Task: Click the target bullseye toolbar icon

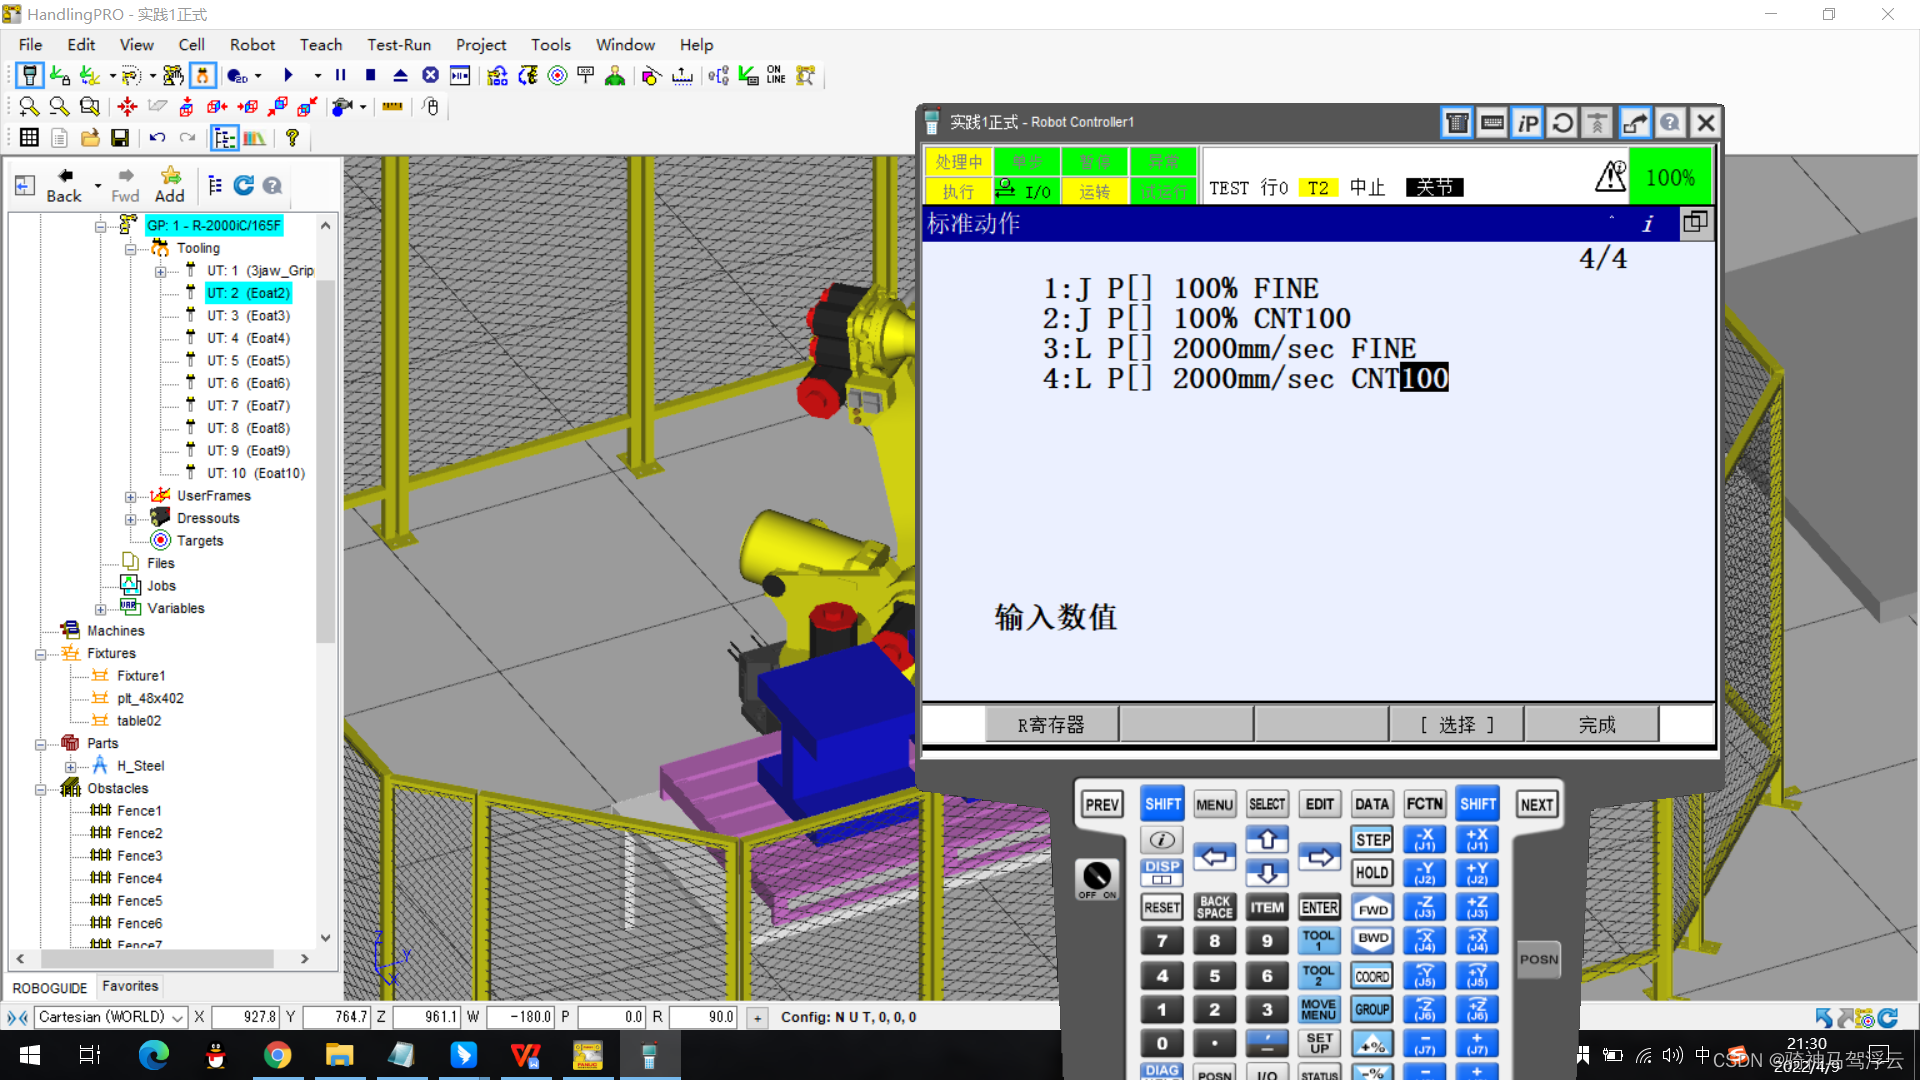Action: [558, 76]
